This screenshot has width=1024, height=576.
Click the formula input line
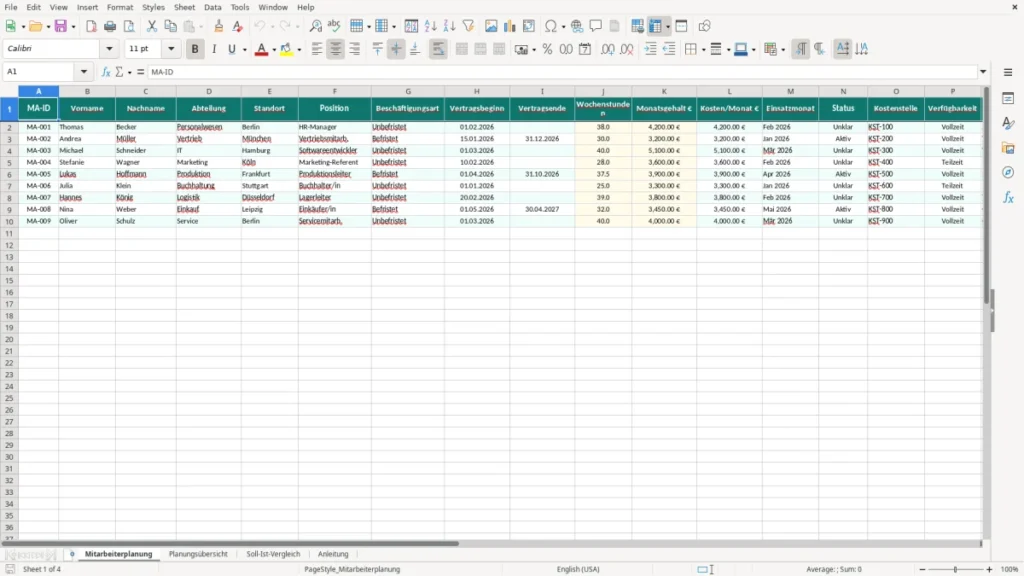click(562, 72)
